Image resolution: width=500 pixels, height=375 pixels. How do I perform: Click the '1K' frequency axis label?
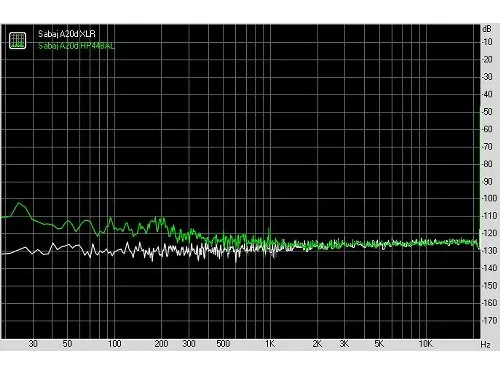pyautogui.click(x=270, y=344)
